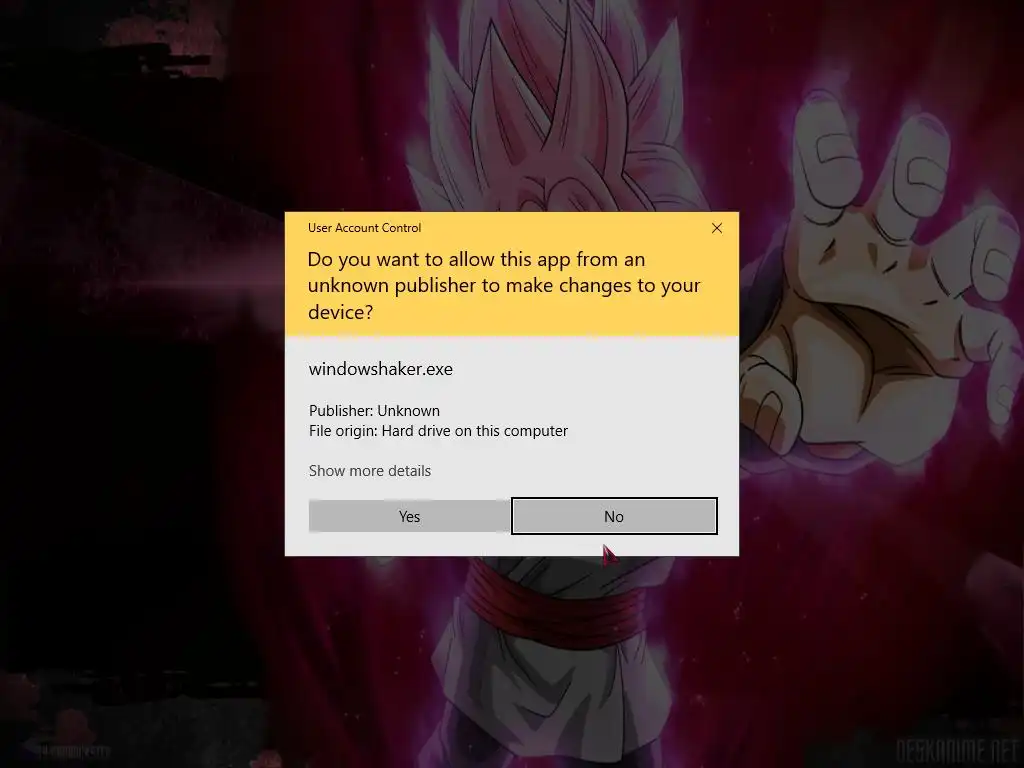Click the character's red sash belt

pos(555,601)
